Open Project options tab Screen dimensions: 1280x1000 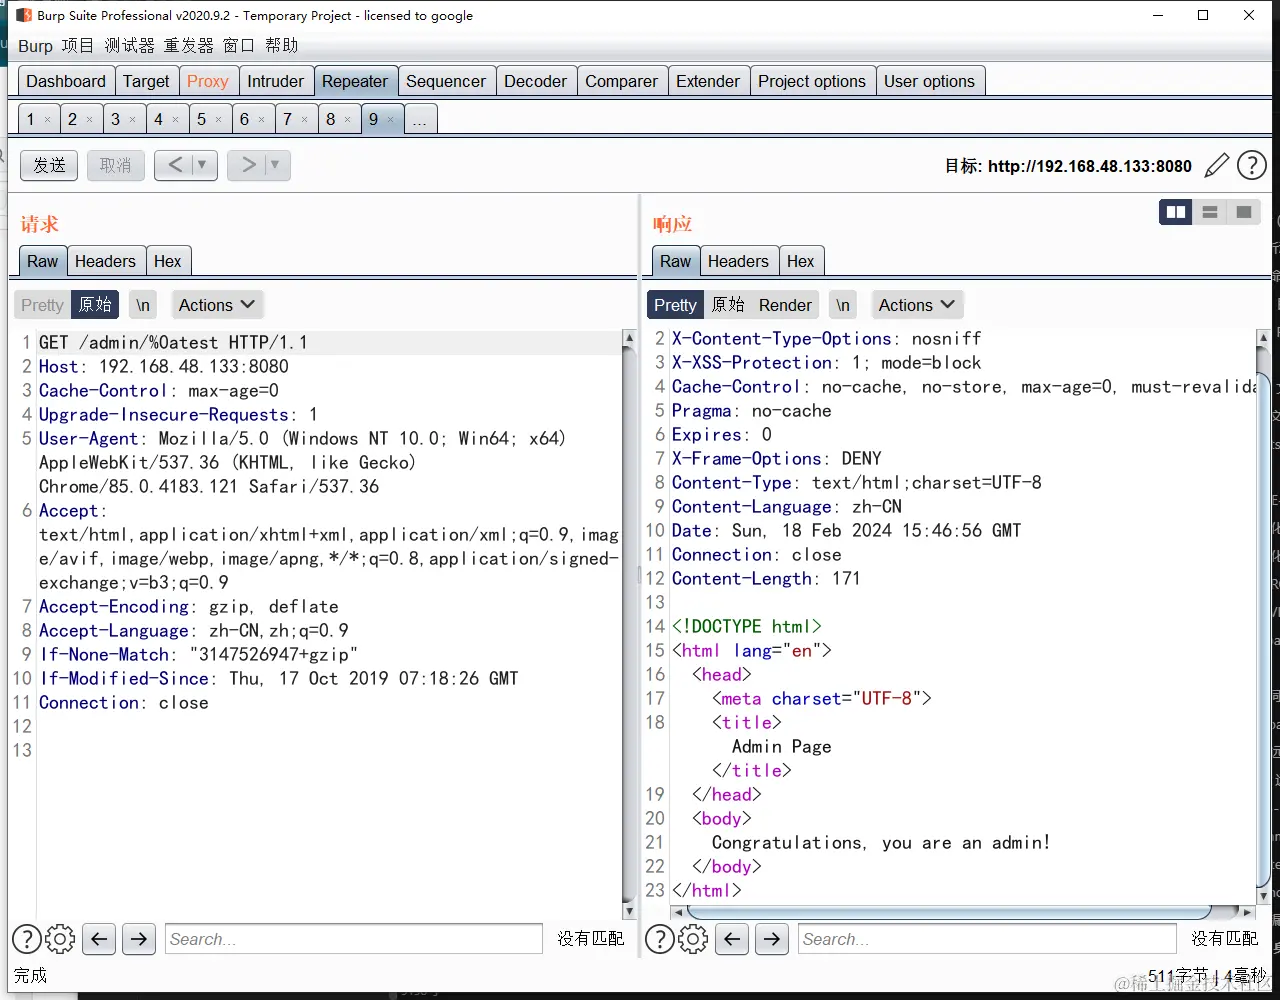click(812, 81)
